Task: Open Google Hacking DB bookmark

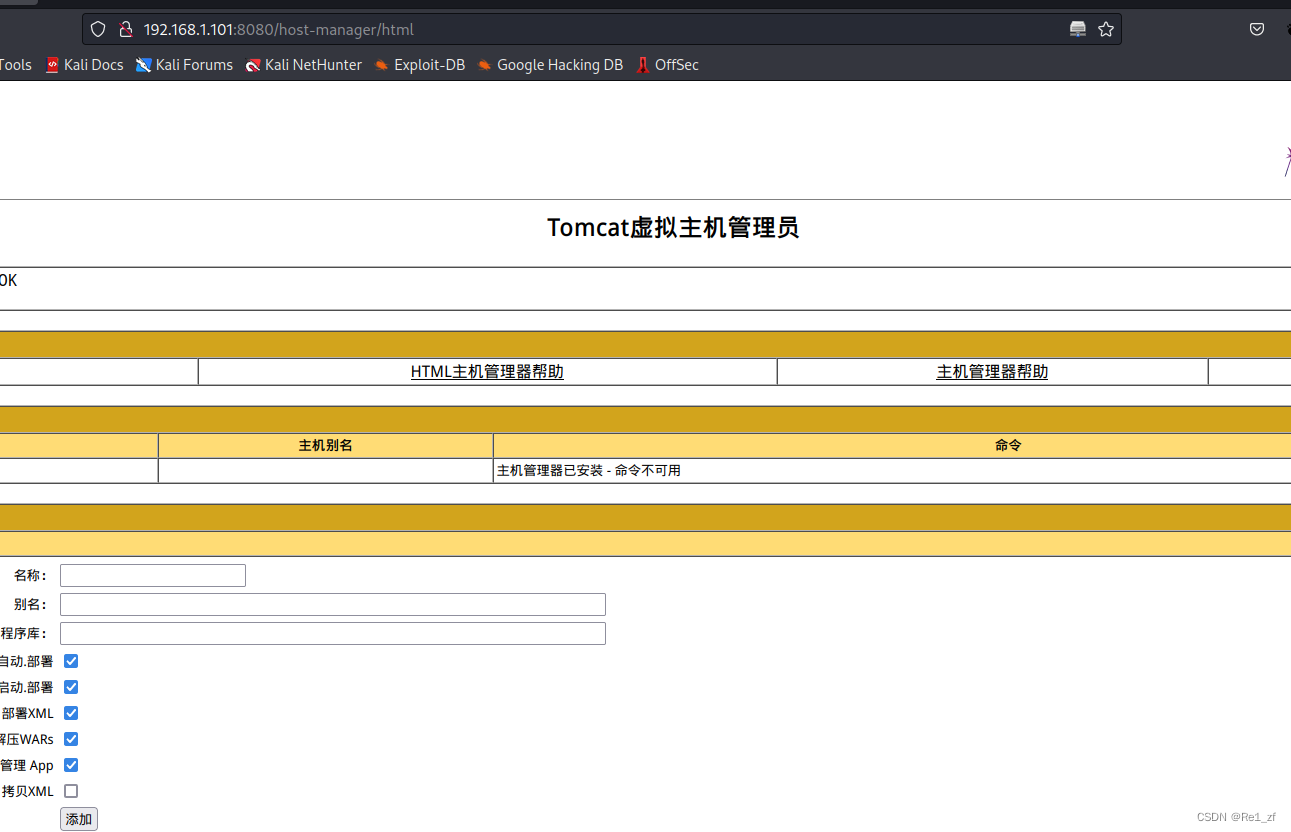Action: (550, 65)
